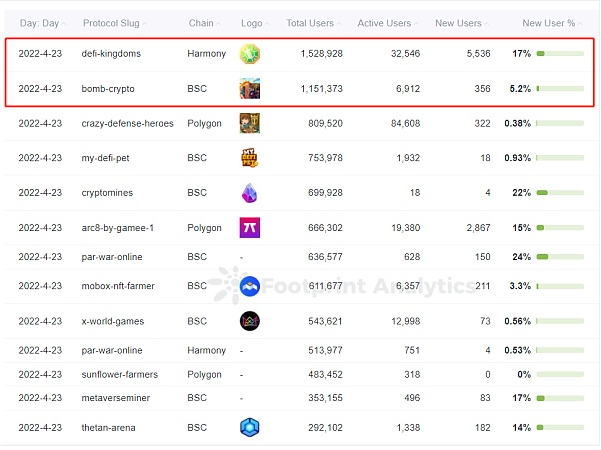Click the defi-kingdoms green gem logo
601x450 pixels.
(250, 54)
